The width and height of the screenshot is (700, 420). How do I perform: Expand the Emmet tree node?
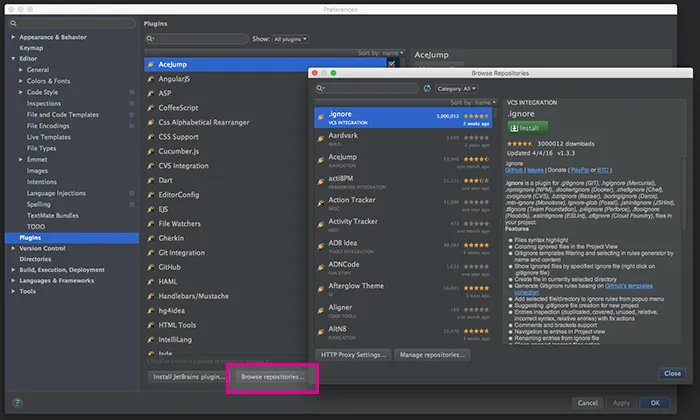tap(21, 159)
